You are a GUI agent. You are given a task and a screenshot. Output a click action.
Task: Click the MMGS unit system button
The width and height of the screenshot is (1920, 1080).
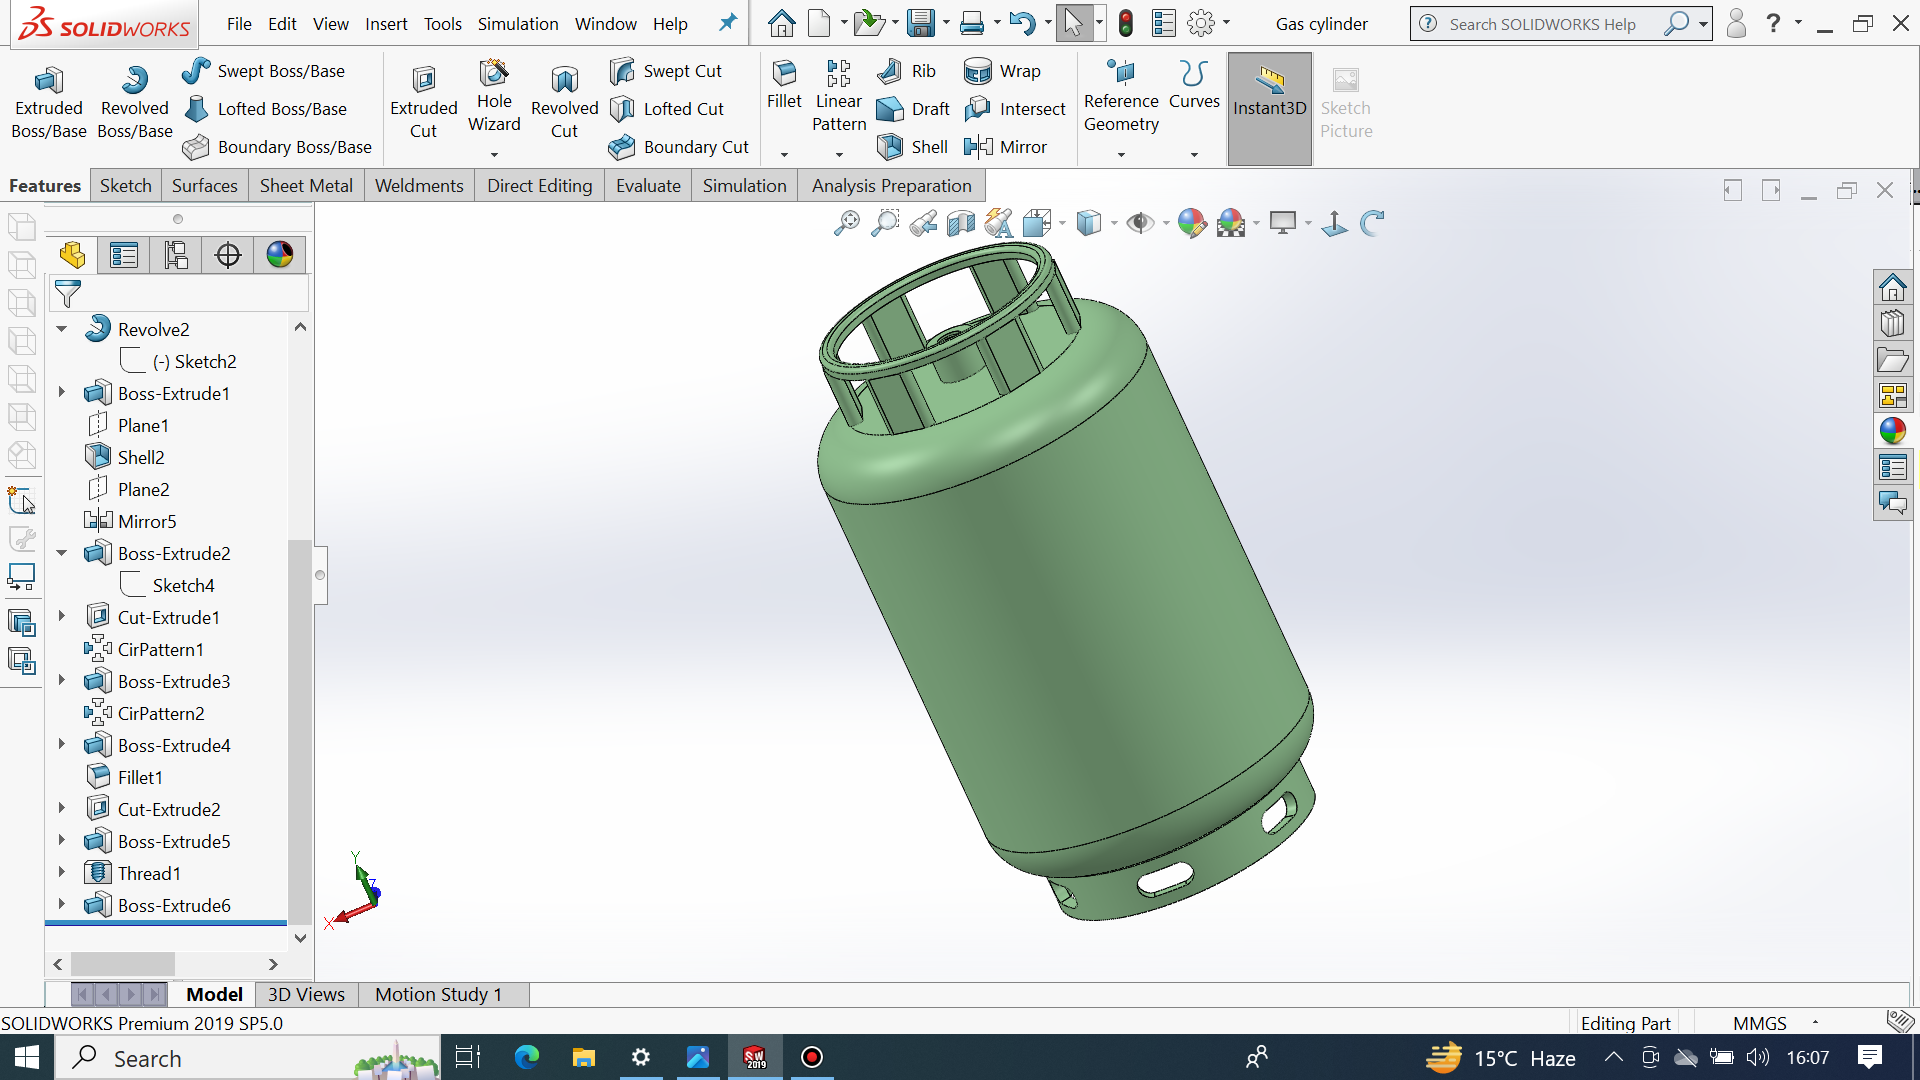pyautogui.click(x=1759, y=1023)
